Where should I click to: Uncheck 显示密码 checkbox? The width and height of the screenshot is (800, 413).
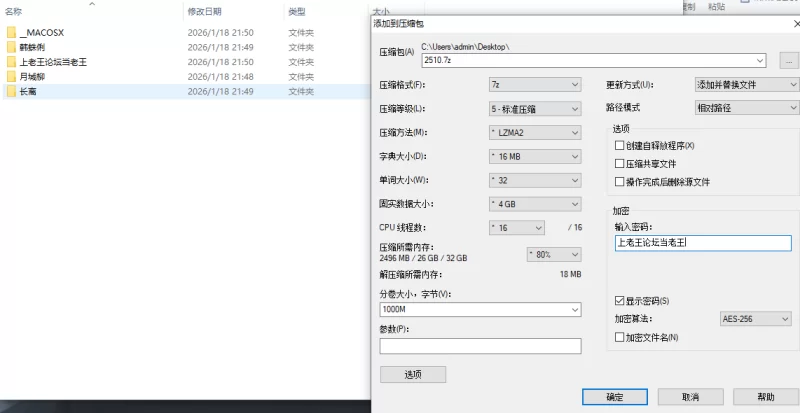tap(619, 301)
